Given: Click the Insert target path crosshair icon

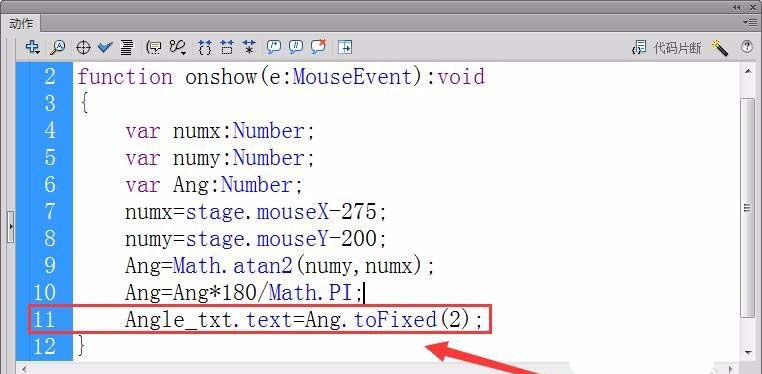Looking at the screenshot, I should click(x=84, y=48).
